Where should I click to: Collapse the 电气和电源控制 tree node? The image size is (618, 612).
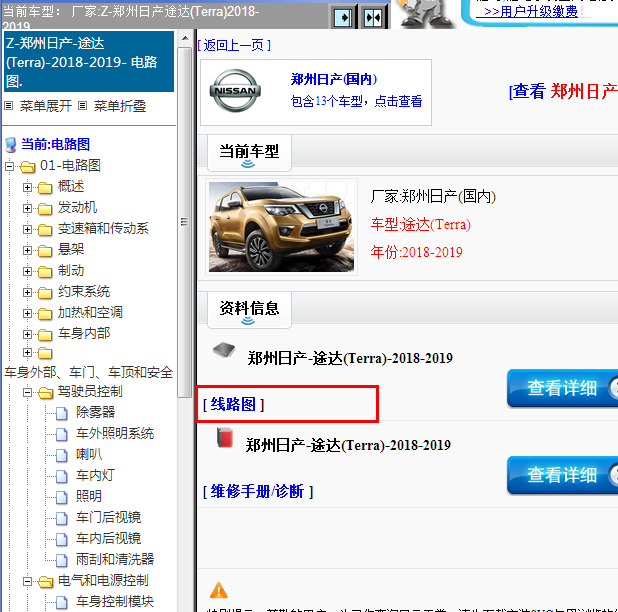27,581
